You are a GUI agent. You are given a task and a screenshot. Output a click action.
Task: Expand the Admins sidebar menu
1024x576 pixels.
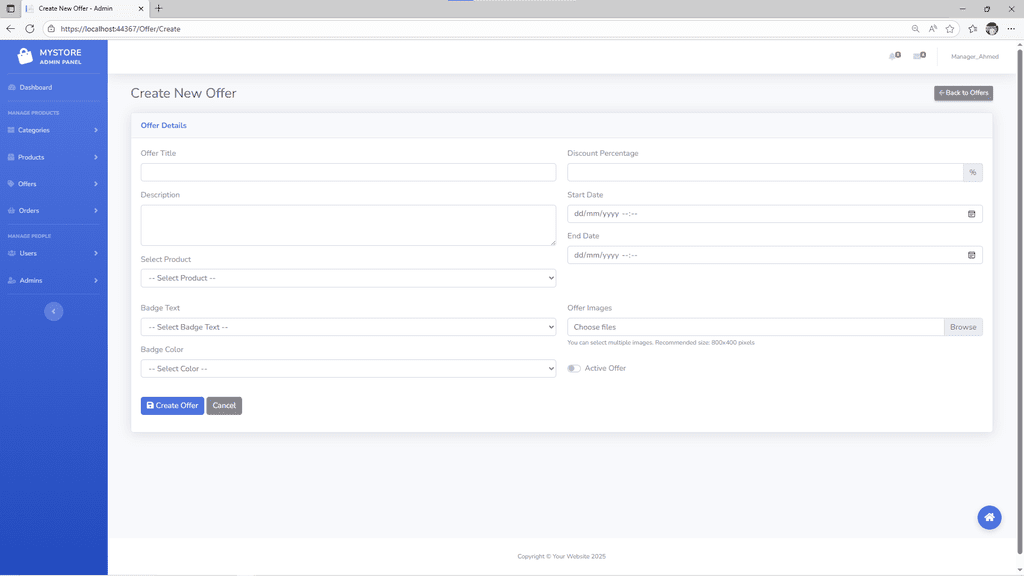tap(54, 281)
